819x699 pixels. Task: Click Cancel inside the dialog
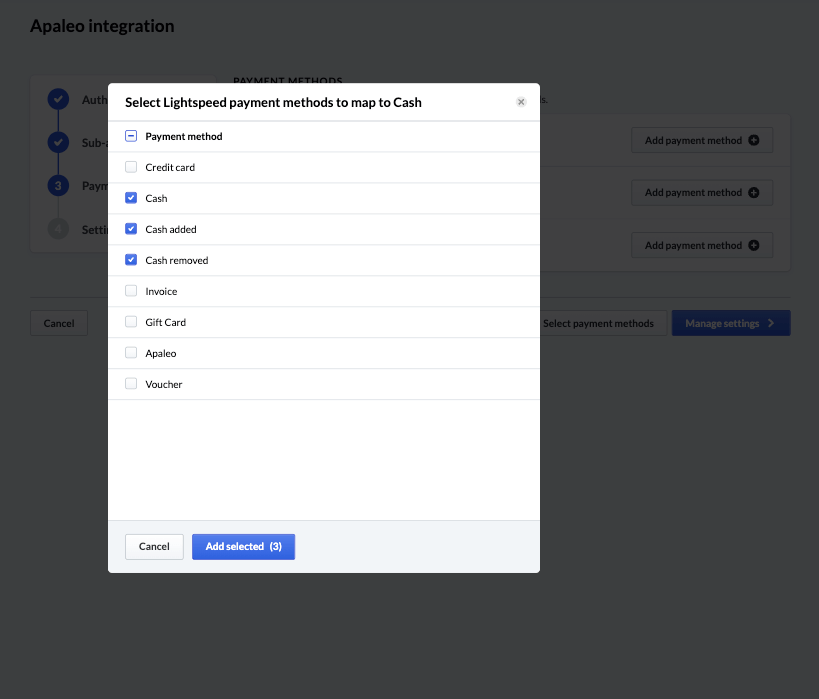154,546
